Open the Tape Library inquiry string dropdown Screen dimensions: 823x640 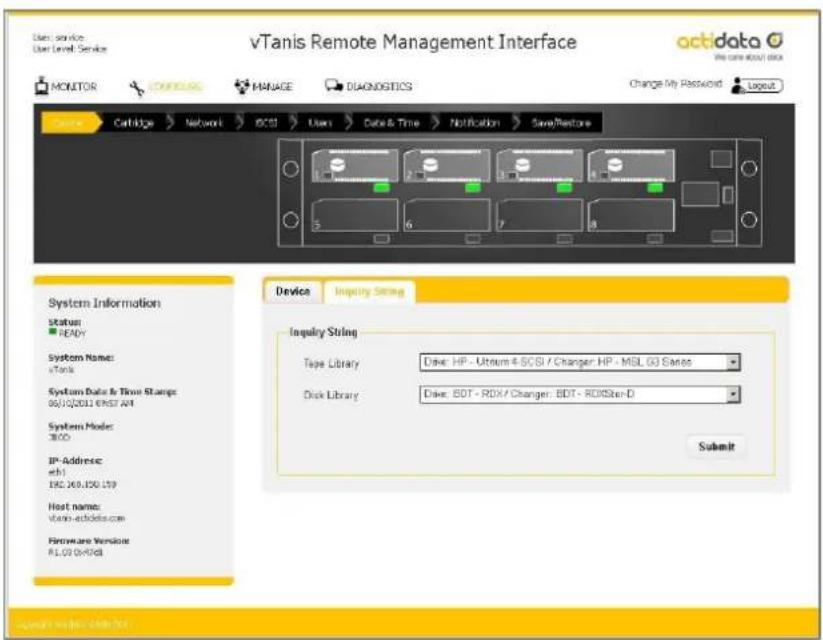click(580, 362)
